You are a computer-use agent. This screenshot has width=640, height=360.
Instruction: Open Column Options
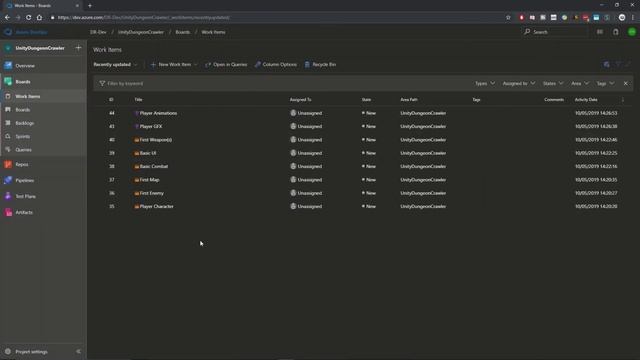(x=276, y=64)
